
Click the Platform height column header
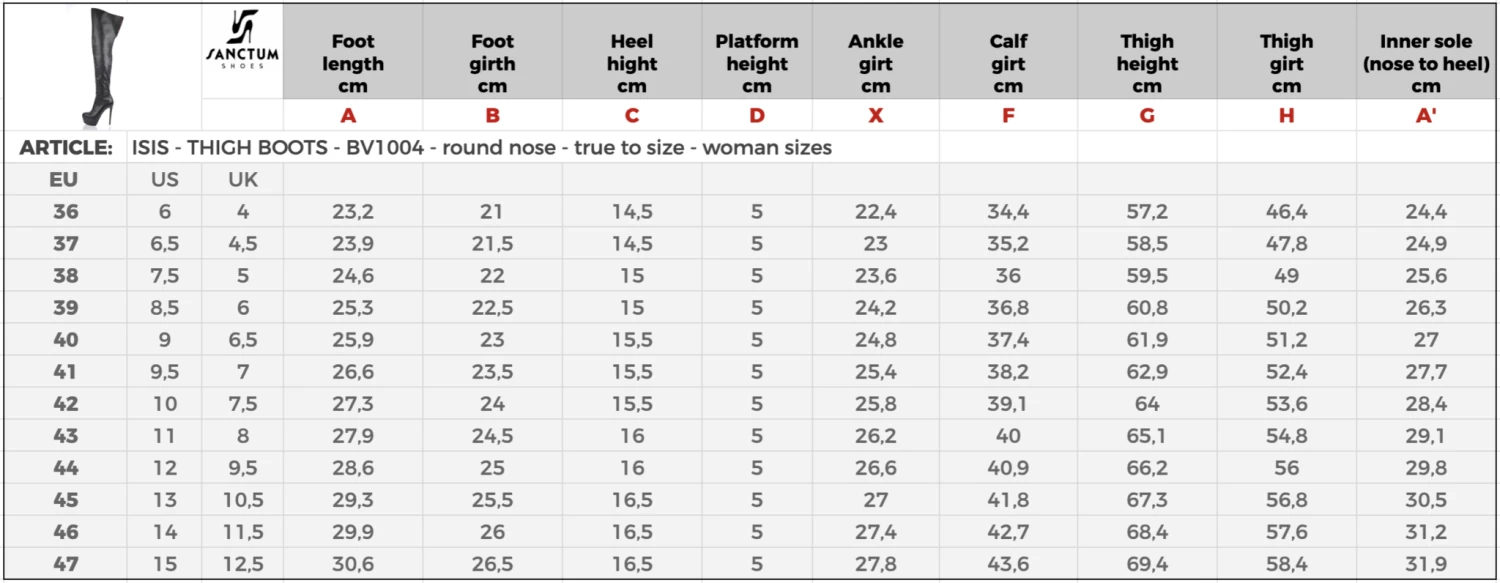757,63
